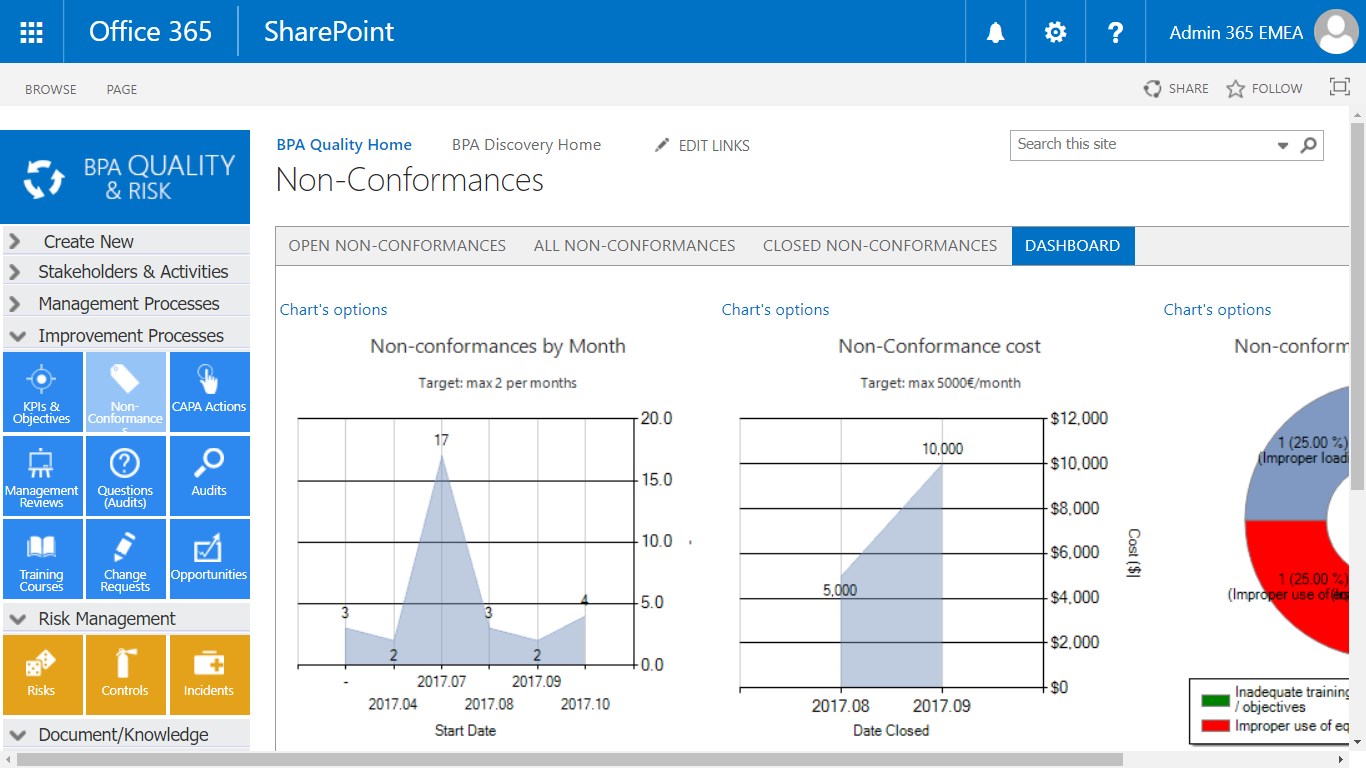Click inside the Search this site box
This screenshot has width=1366, height=768.
(1140, 144)
